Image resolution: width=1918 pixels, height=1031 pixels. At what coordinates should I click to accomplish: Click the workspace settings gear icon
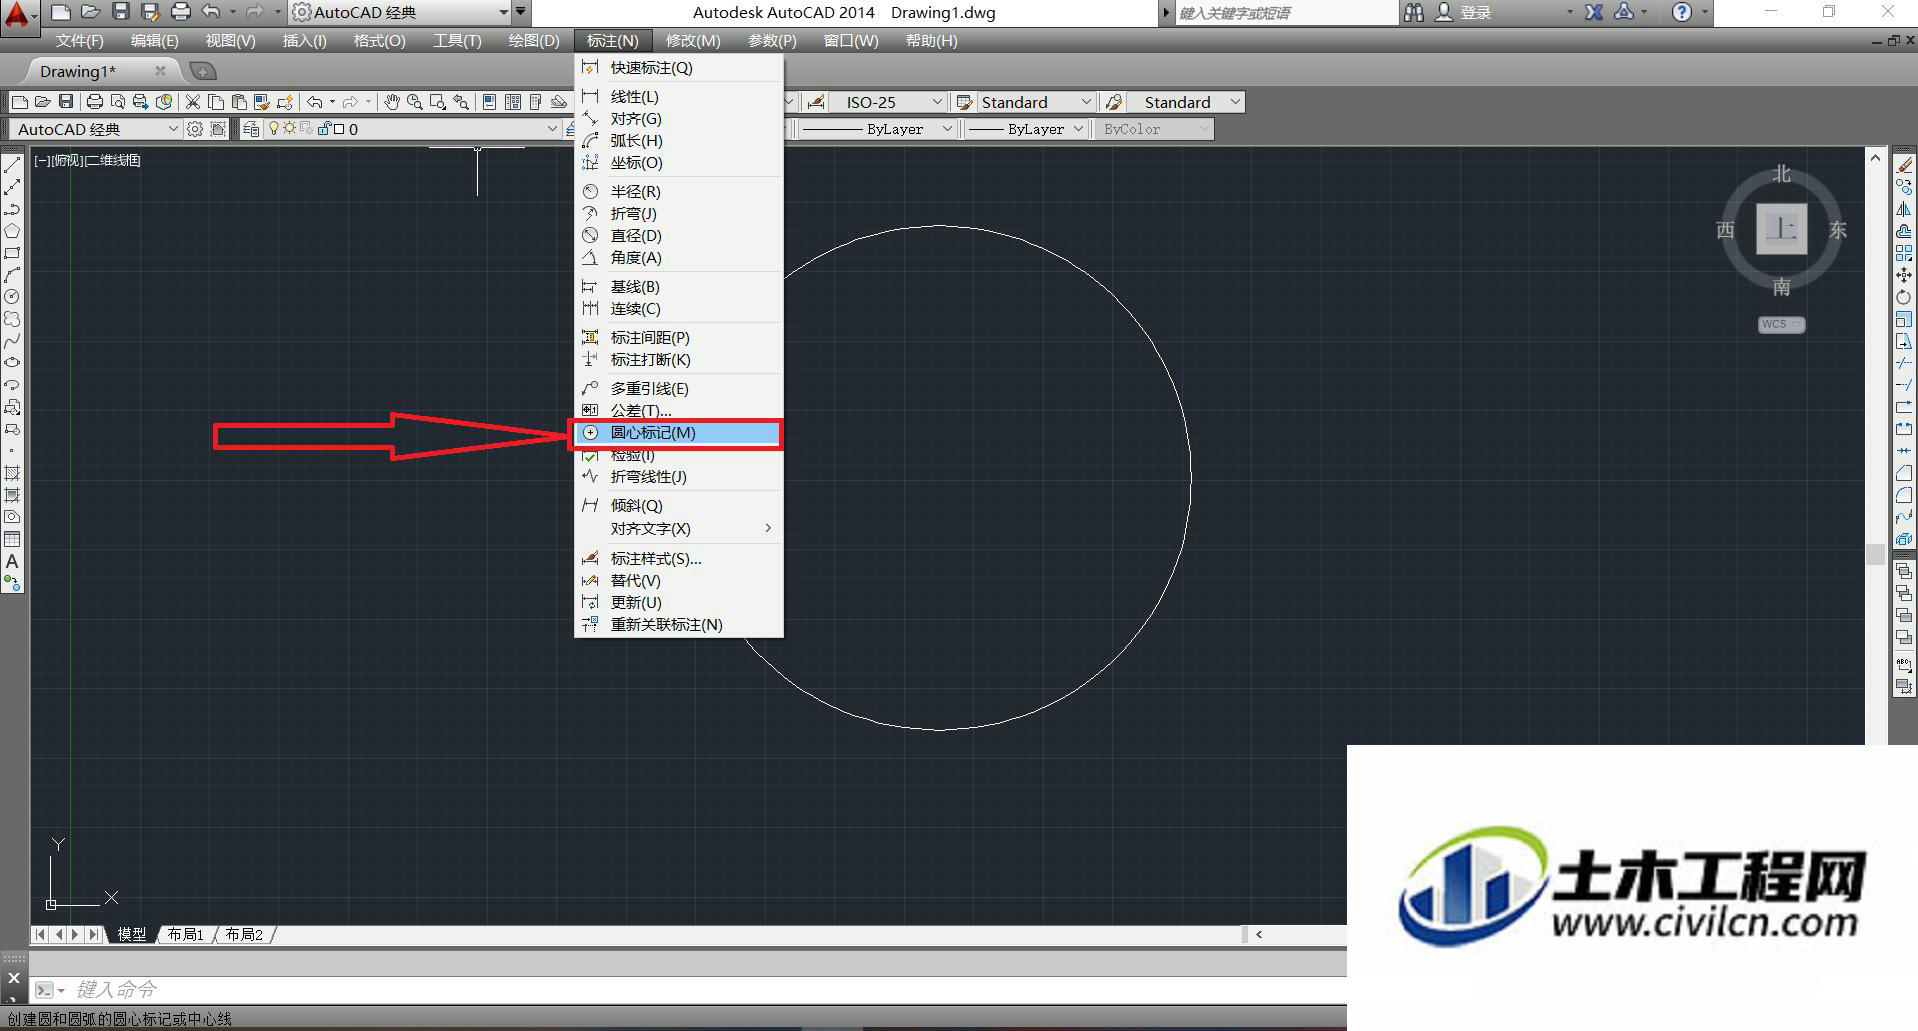[x=195, y=129]
